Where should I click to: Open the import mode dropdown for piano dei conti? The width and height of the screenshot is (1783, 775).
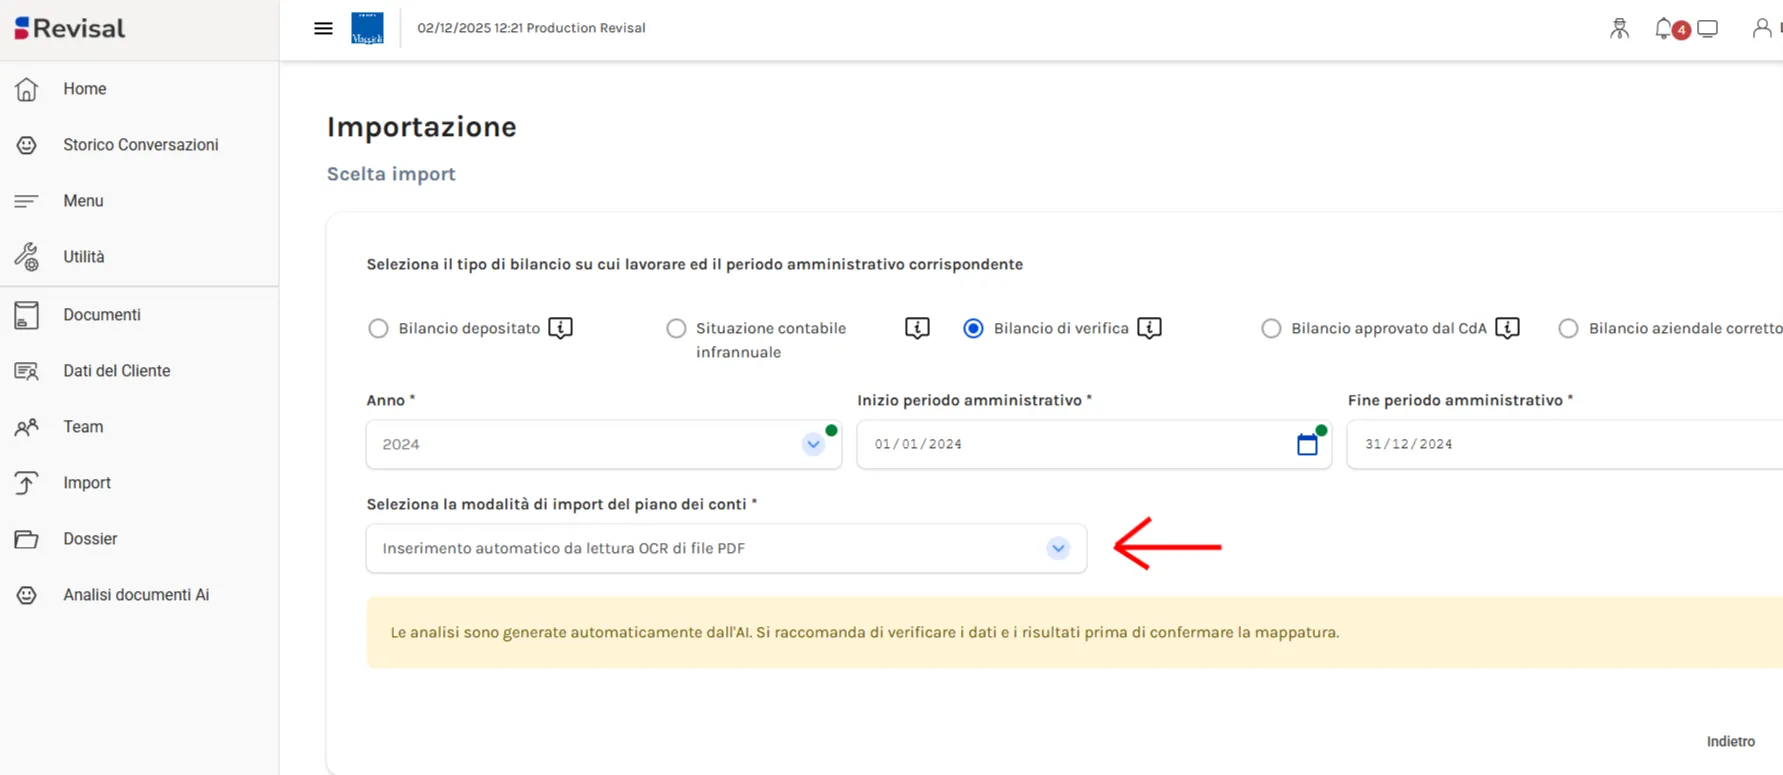1057,548
